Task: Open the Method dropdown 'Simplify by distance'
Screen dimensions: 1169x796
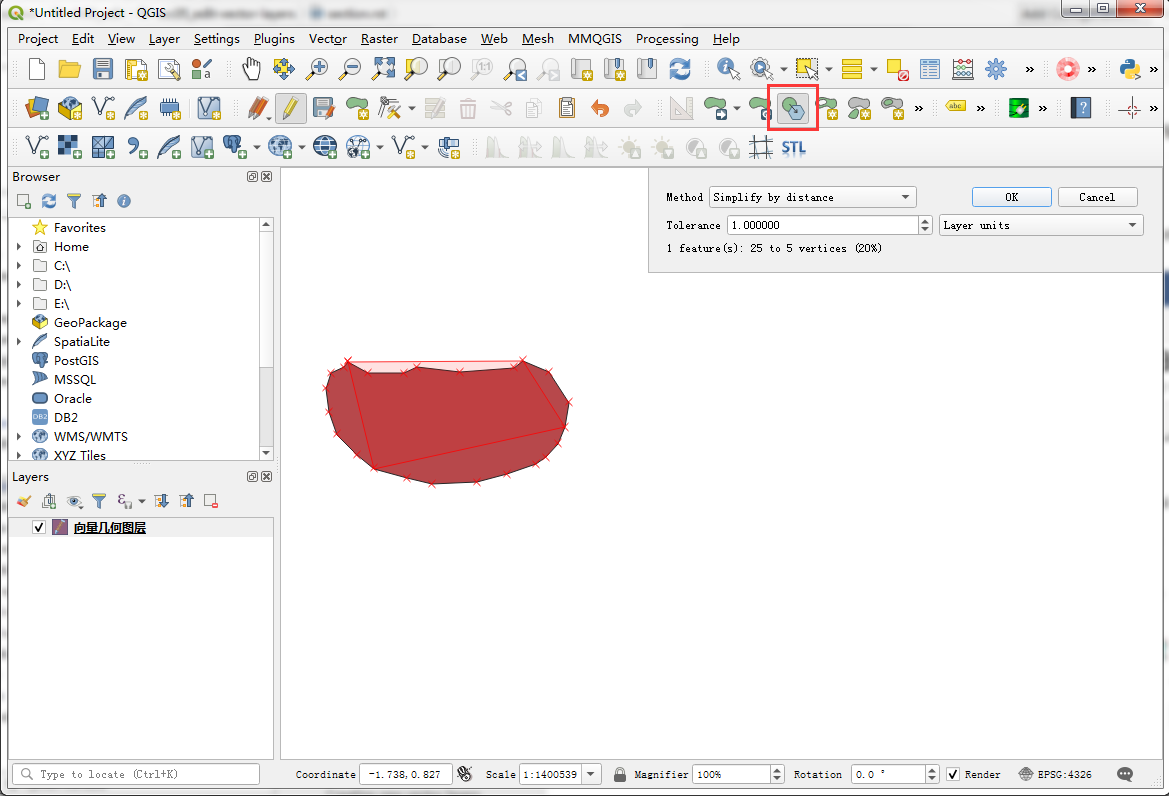Action: pyautogui.click(x=813, y=198)
